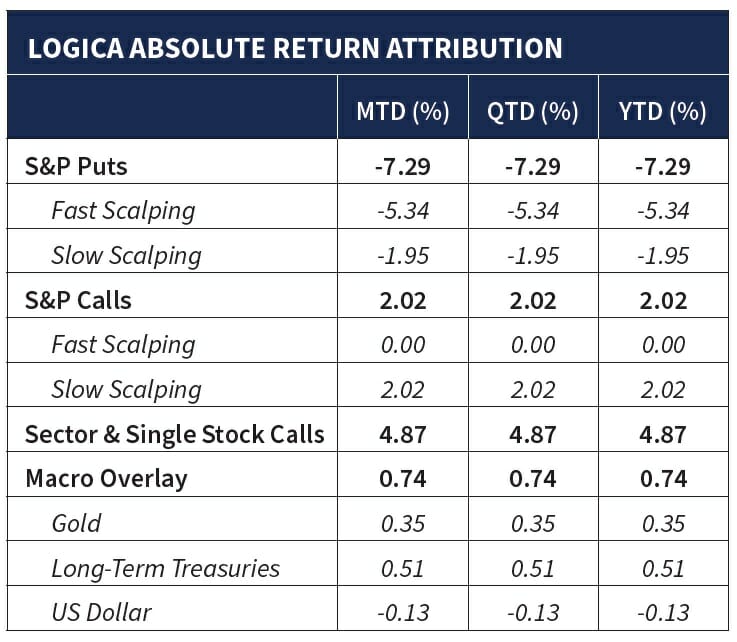Click Slow Scalping under S&P Puts
The height and width of the screenshot is (642, 737).
126,256
